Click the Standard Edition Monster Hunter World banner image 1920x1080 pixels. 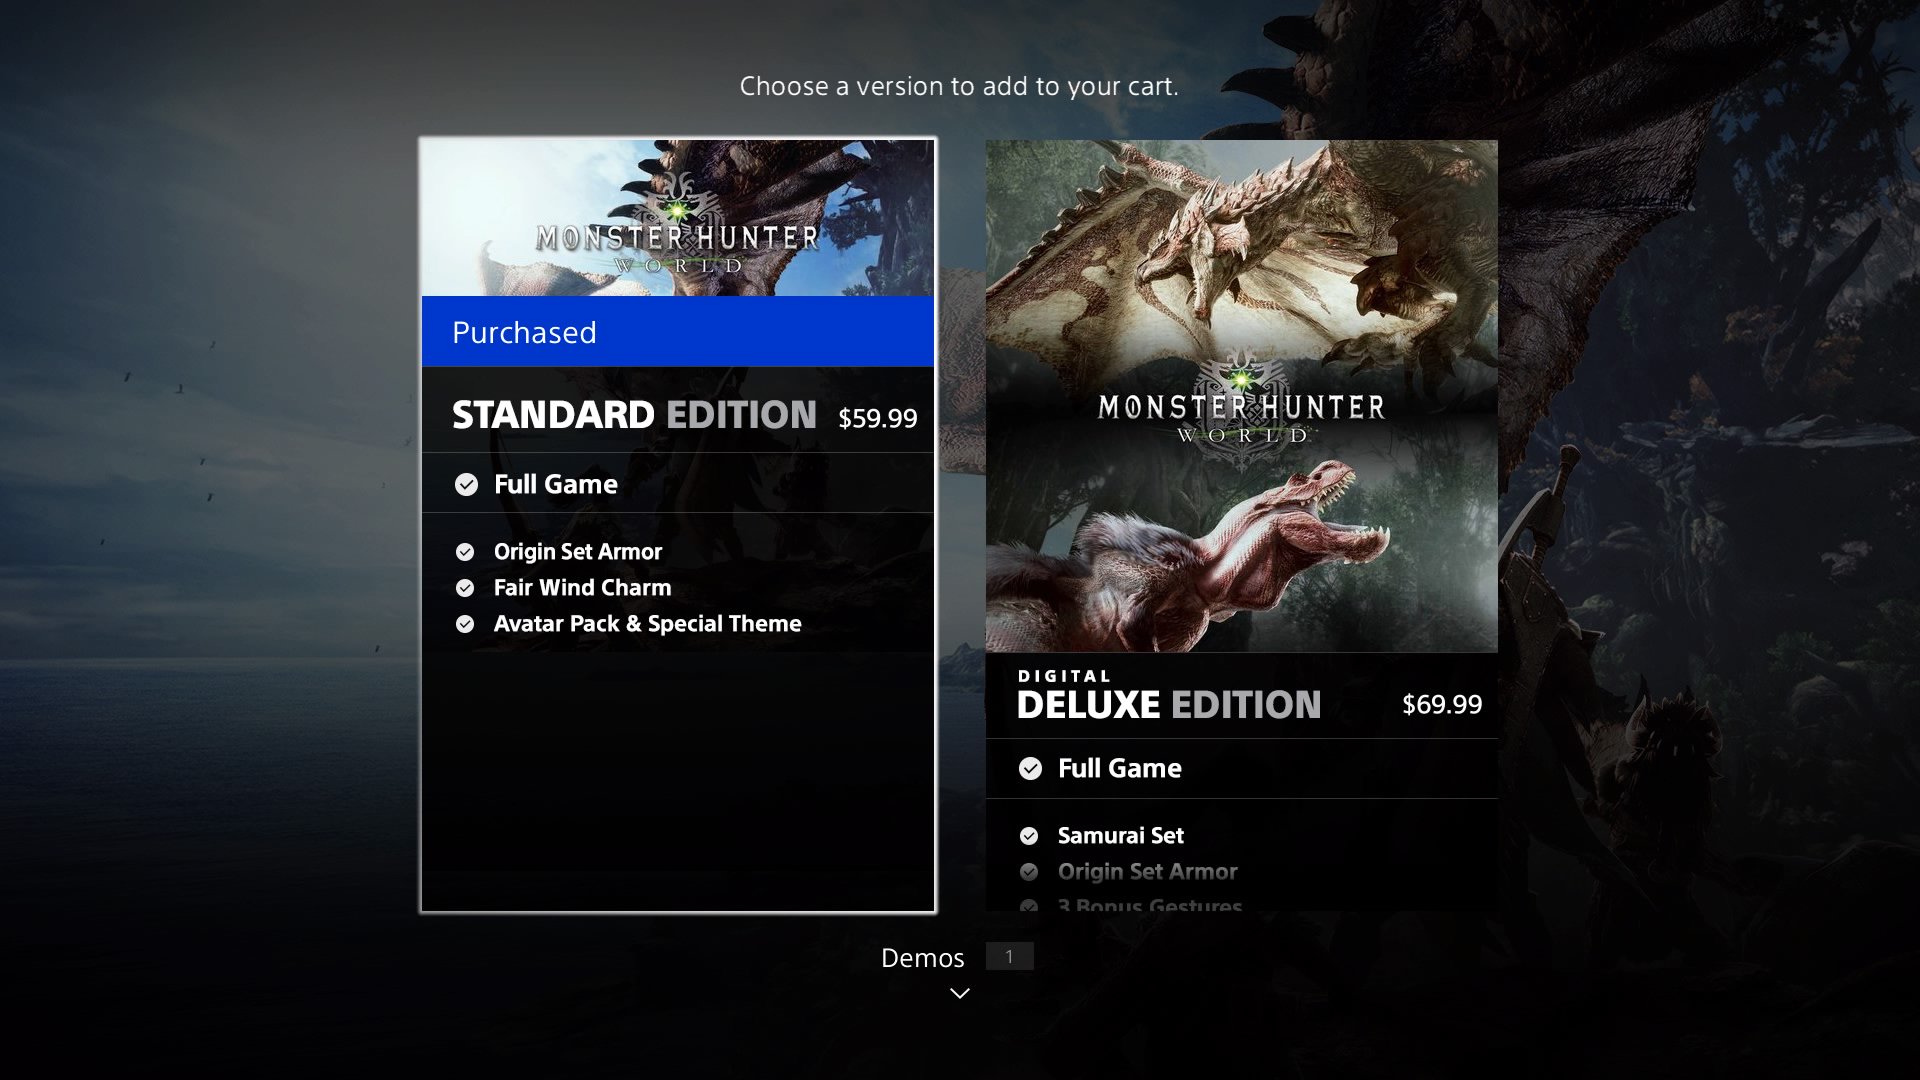click(678, 218)
